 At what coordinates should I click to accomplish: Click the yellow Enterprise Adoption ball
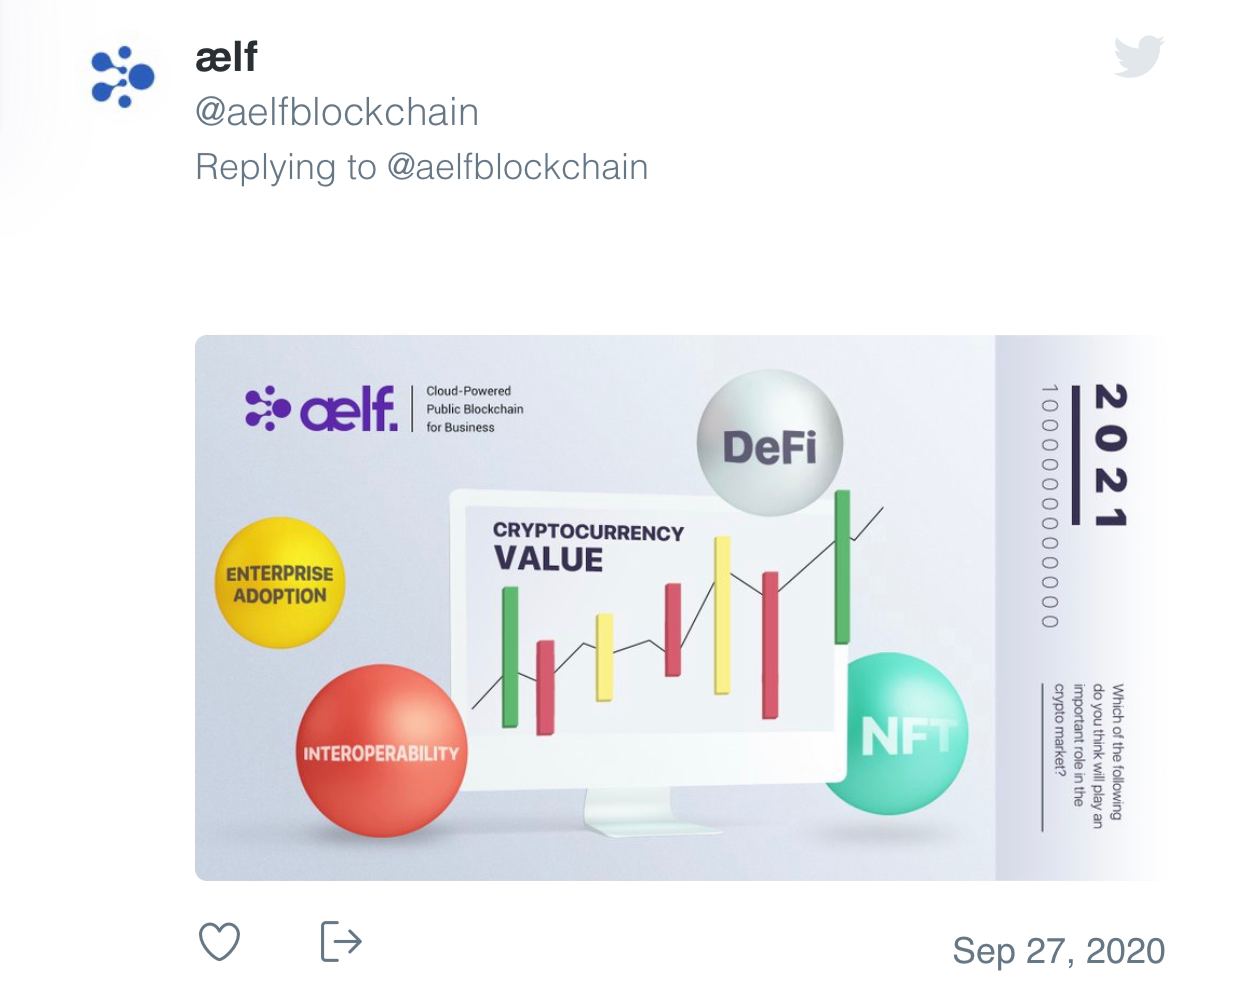click(279, 584)
